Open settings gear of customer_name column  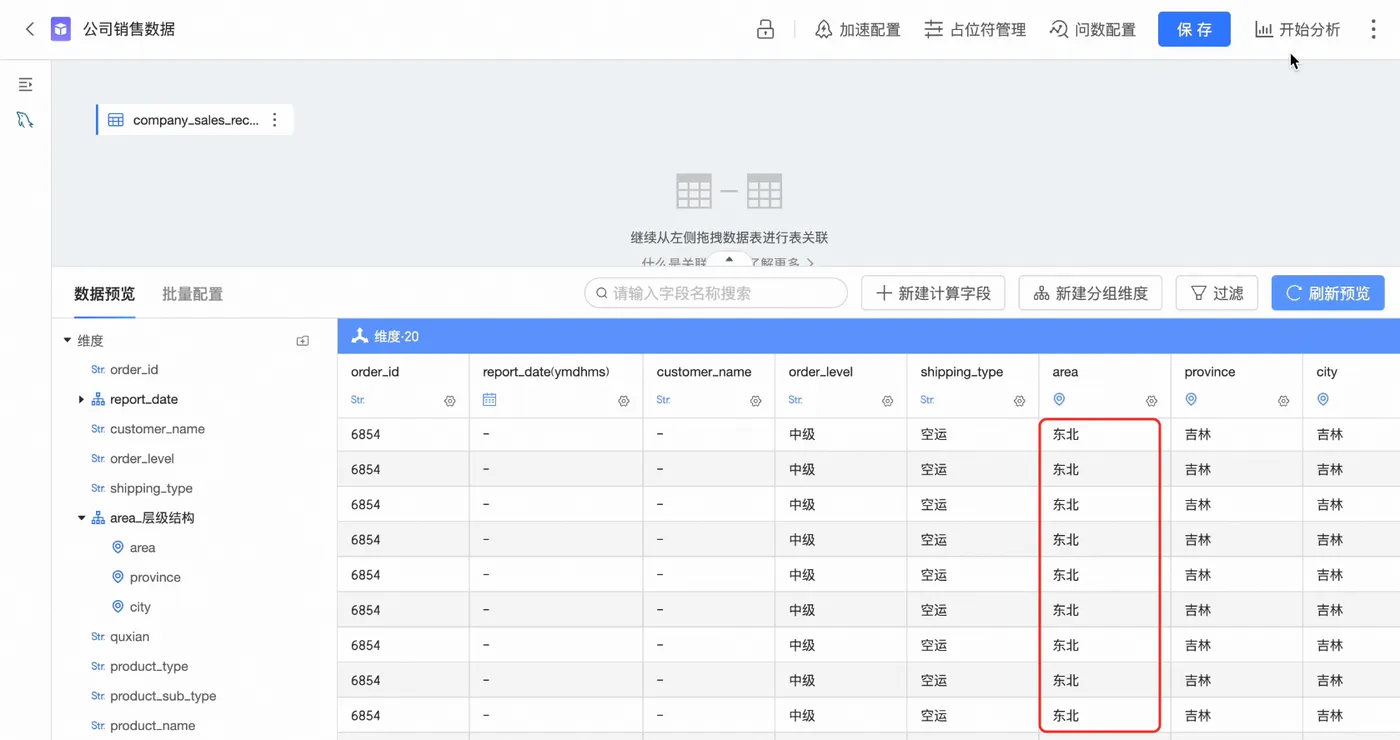pos(756,401)
